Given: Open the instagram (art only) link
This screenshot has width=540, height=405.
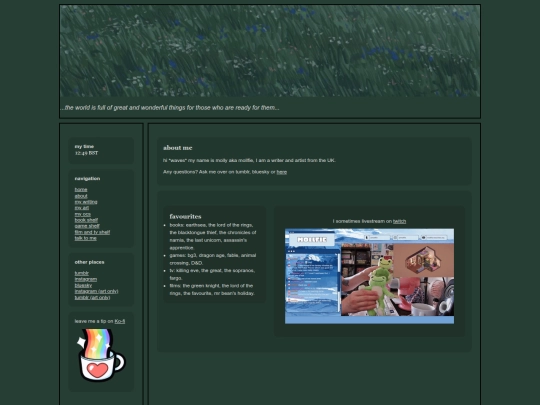Looking at the screenshot, I should pyautogui.click(x=96, y=291).
